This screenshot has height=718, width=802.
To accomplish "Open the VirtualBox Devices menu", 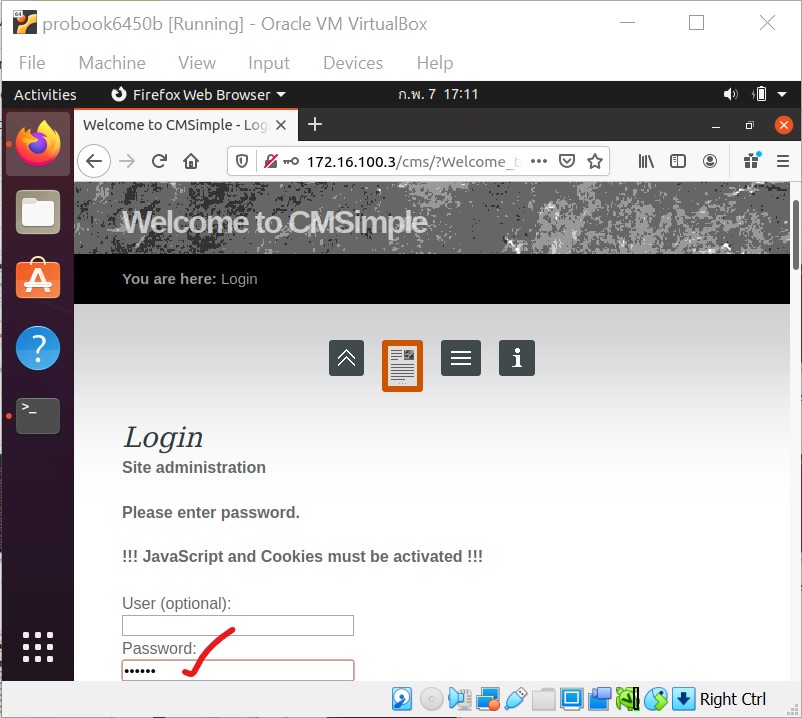I will (353, 63).
